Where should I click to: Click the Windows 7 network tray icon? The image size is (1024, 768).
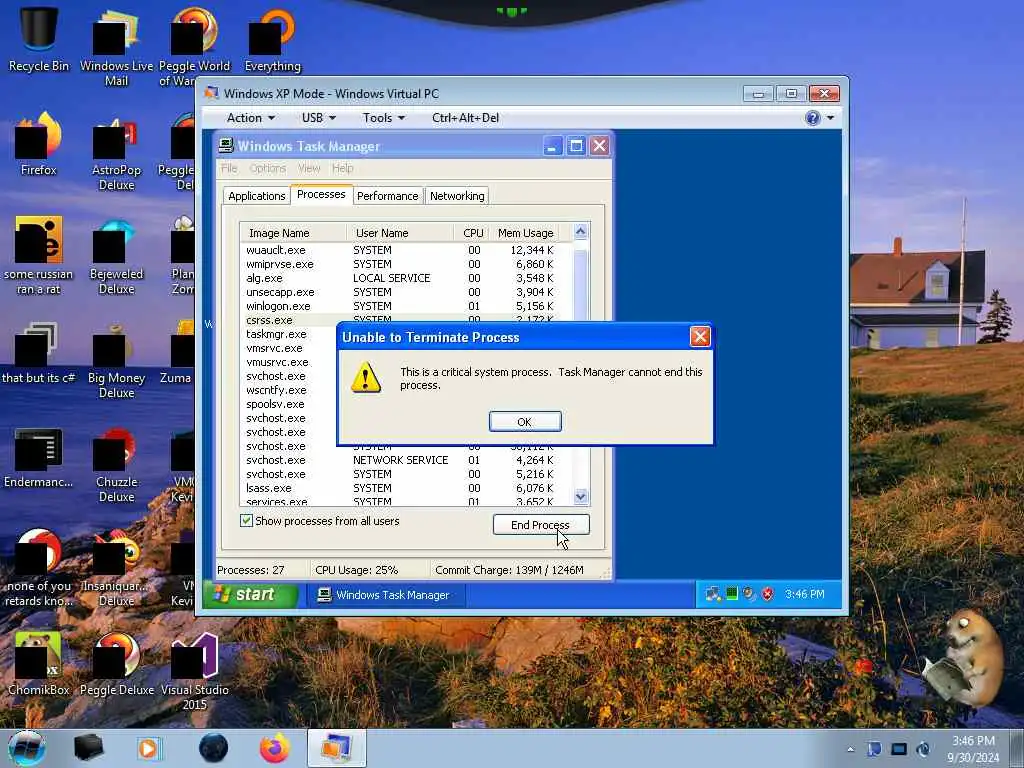point(899,749)
